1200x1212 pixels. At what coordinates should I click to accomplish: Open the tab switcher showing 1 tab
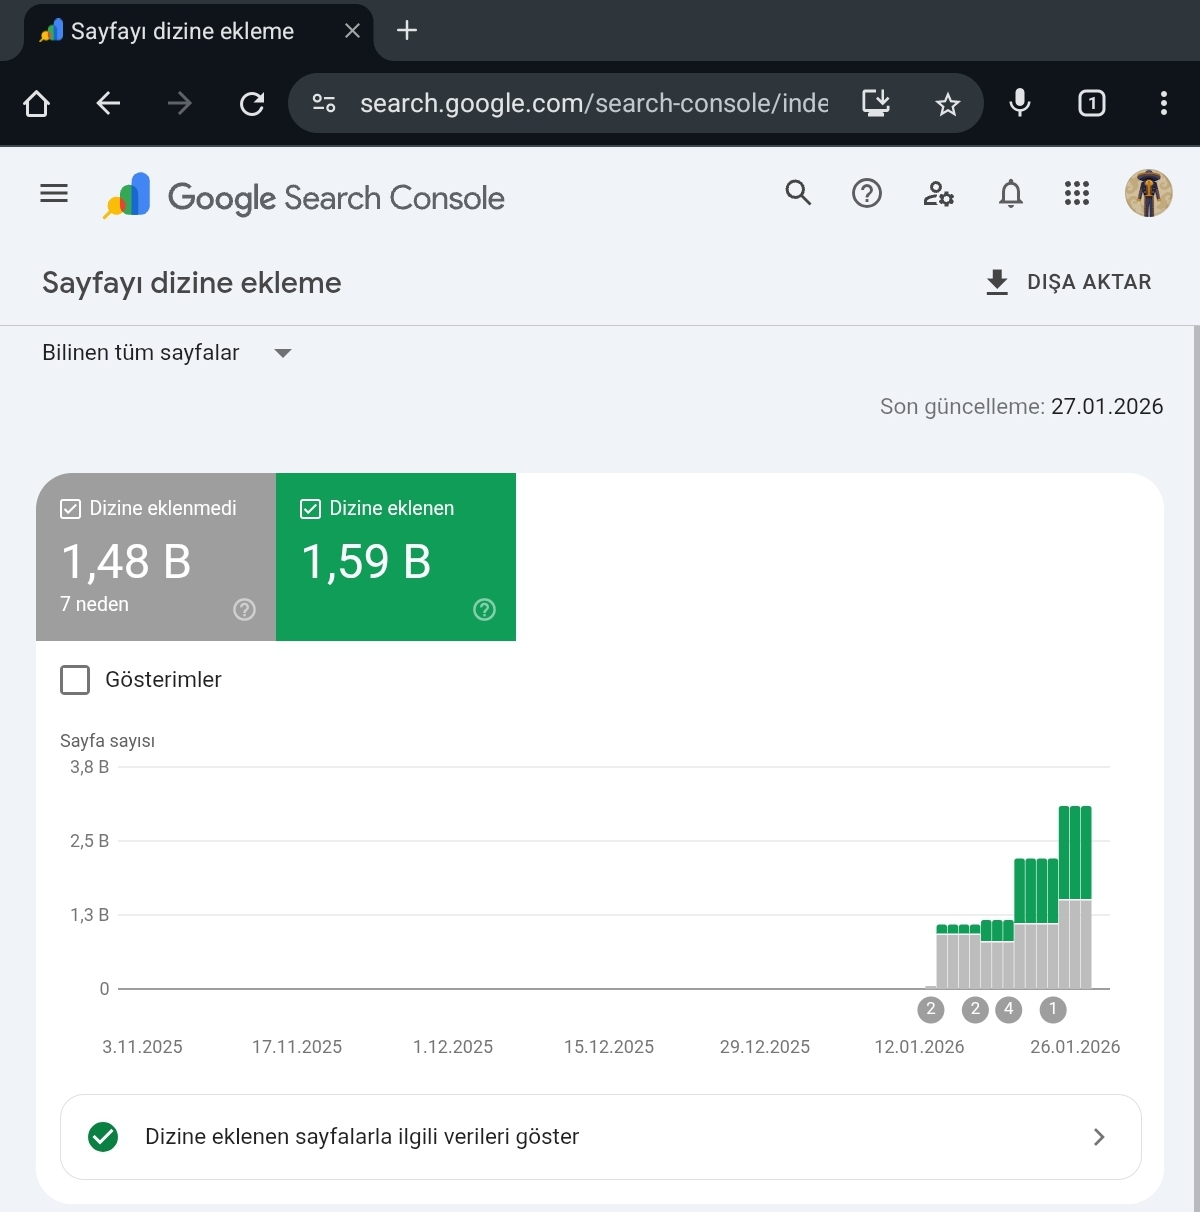[1092, 103]
